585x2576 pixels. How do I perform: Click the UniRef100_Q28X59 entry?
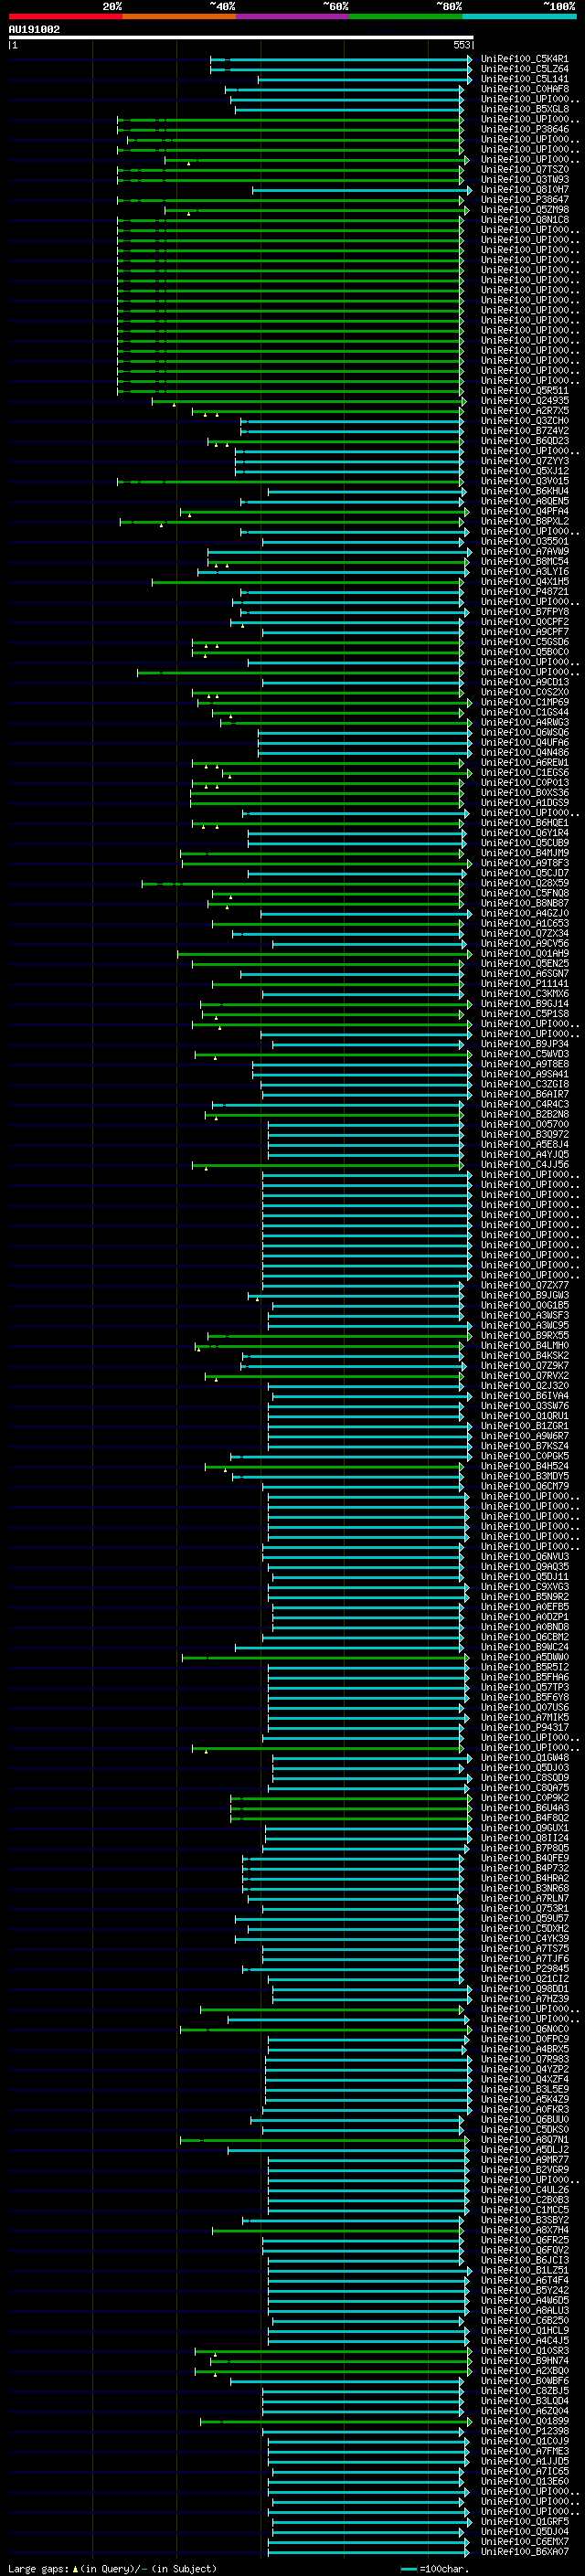[524, 883]
